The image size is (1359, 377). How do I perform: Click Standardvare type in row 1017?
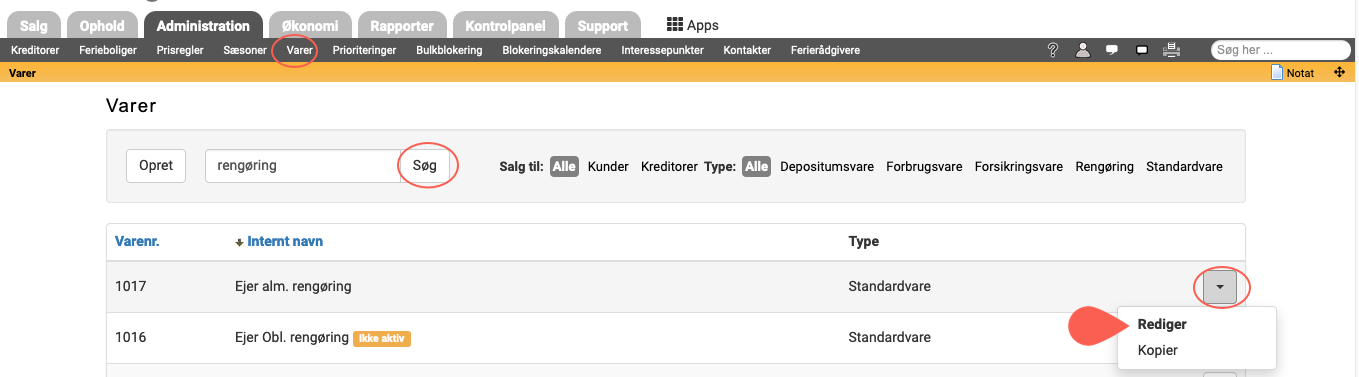click(x=889, y=287)
